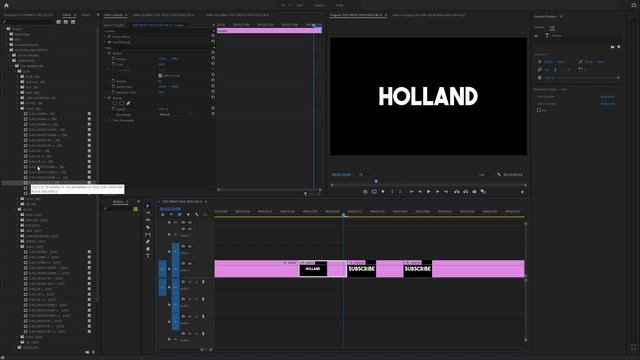Select the Hand tool
This screenshot has width=640, height=360.
pyautogui.click(x=148, y=249)
